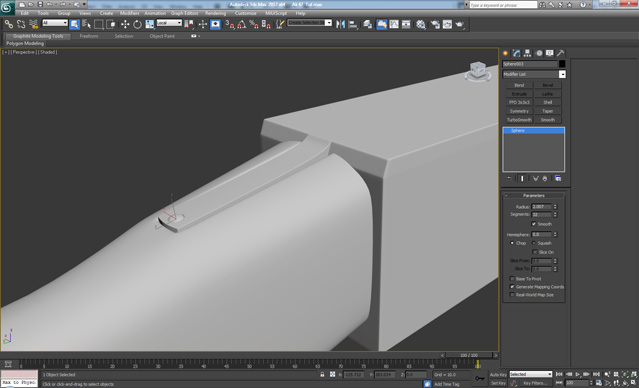
Task: Apply the Symmetry modifier button
Action: (x=519, y=111)
